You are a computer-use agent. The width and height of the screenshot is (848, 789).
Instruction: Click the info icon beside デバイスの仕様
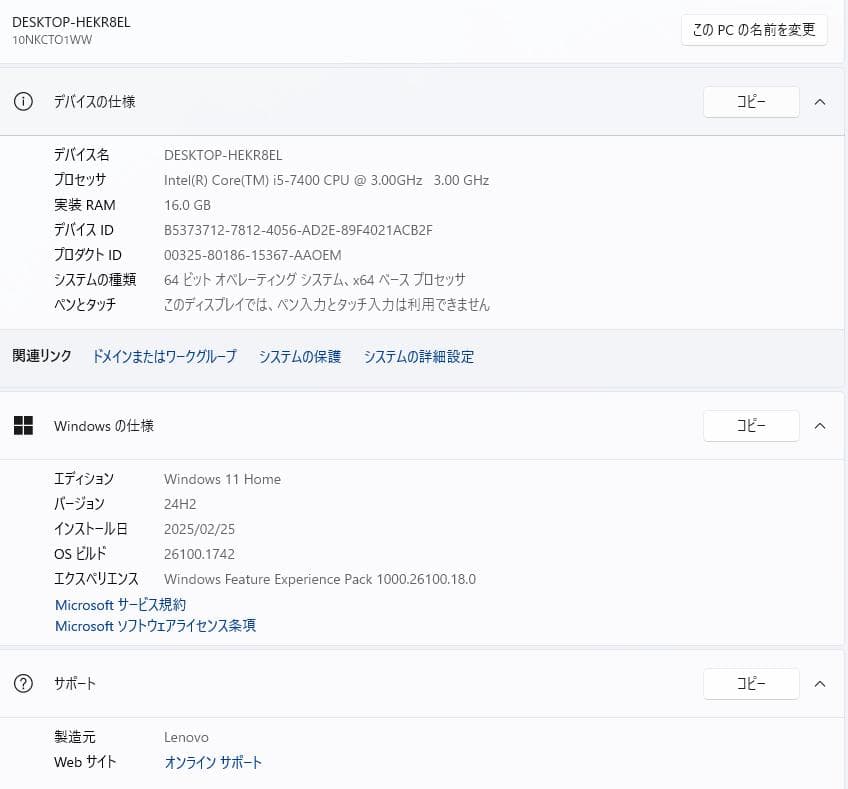[x=23, y=101]
